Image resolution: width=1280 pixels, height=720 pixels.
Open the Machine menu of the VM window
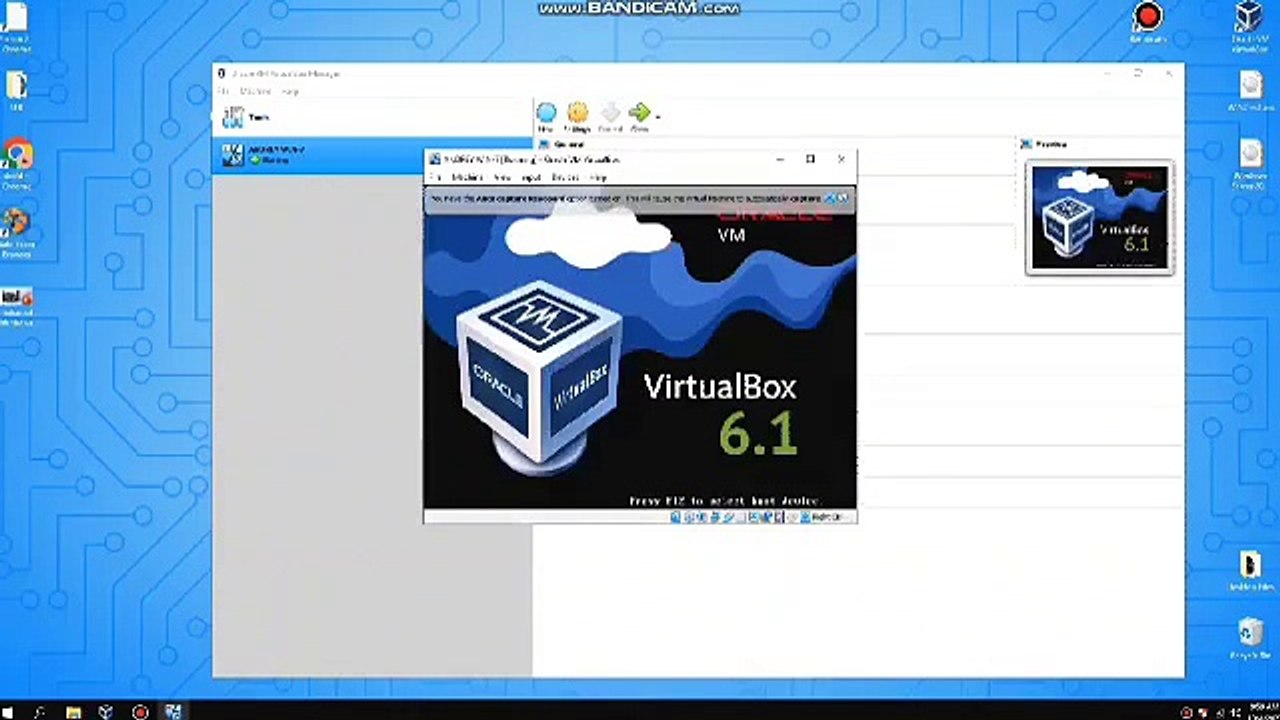467,177
